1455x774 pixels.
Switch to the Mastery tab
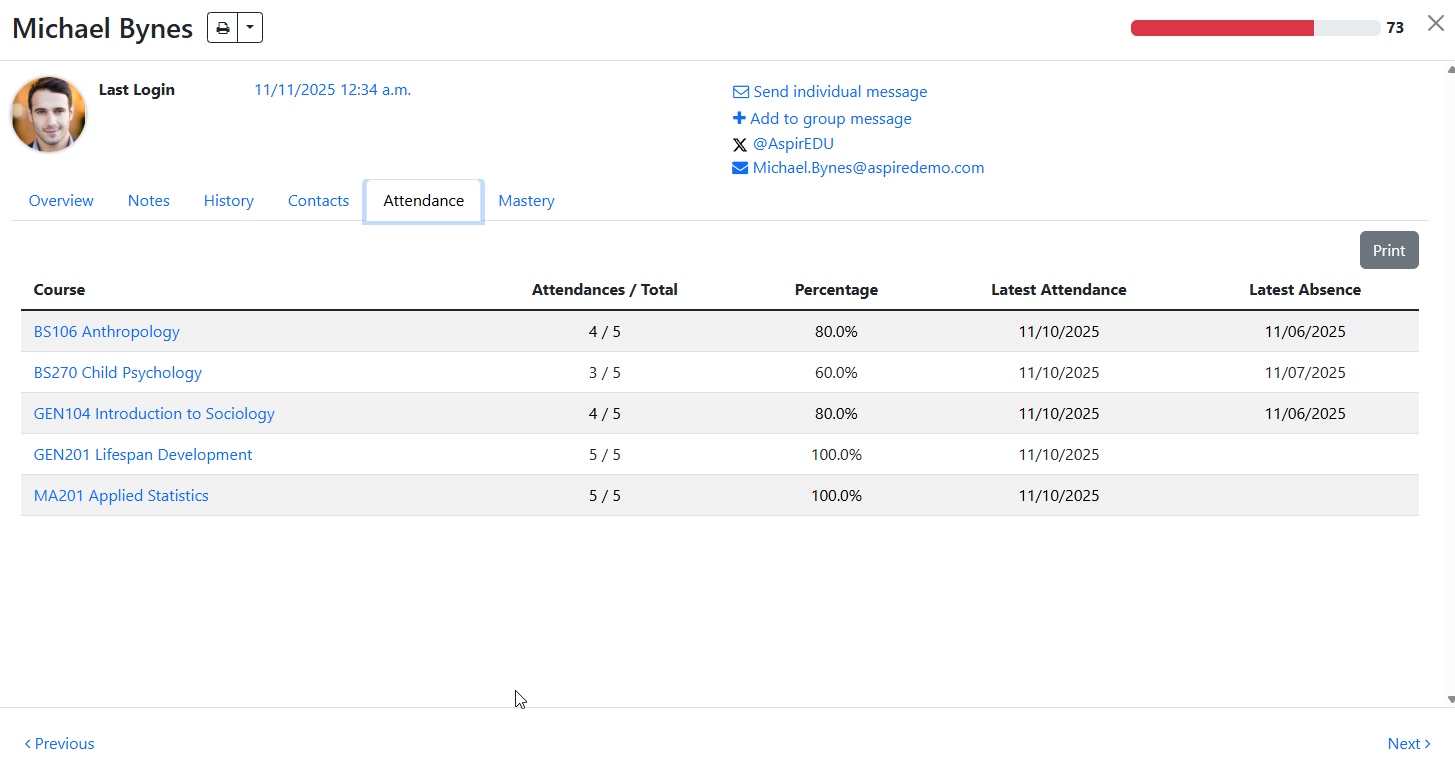[x=526, y=201]
